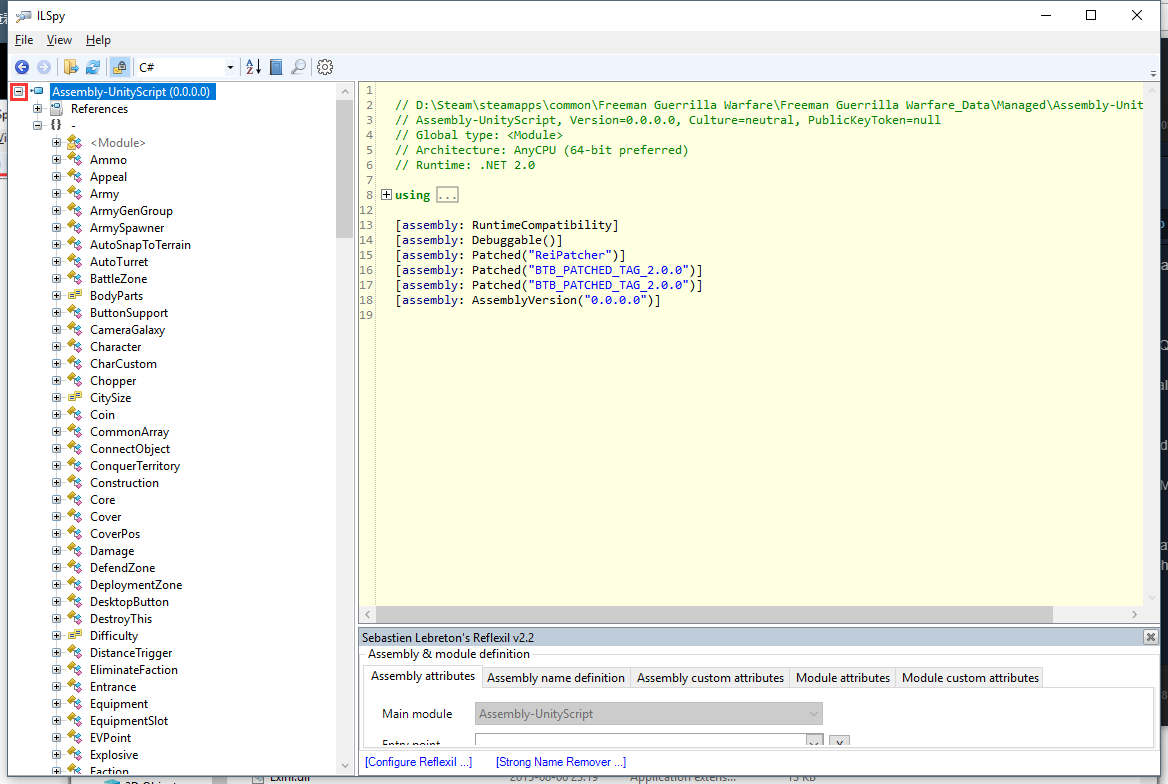Click the Damage class icon
The image size is (1168, 784).
pyautogui.click(x=74, y=551)
